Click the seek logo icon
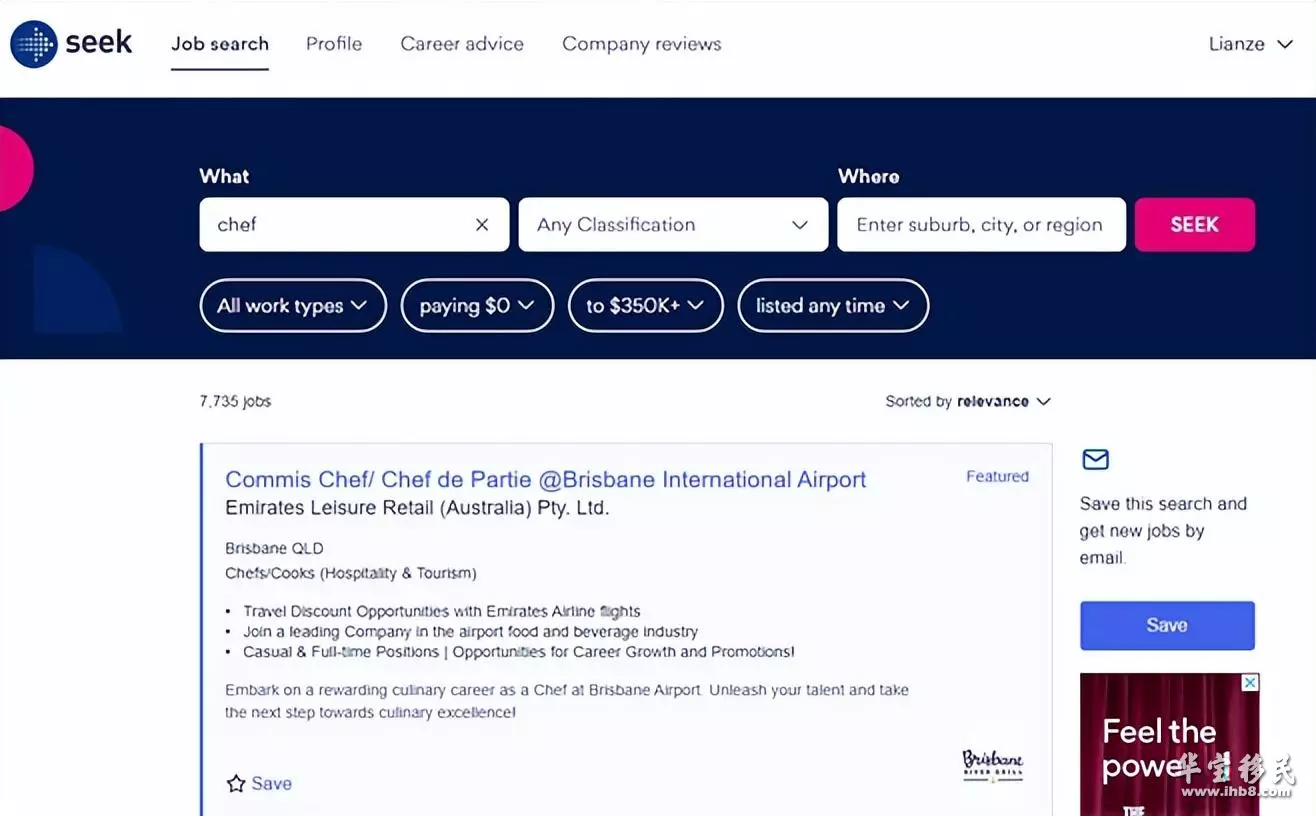Image resolution: width=1316 pixels, height=816 pixels. [33, 44]
